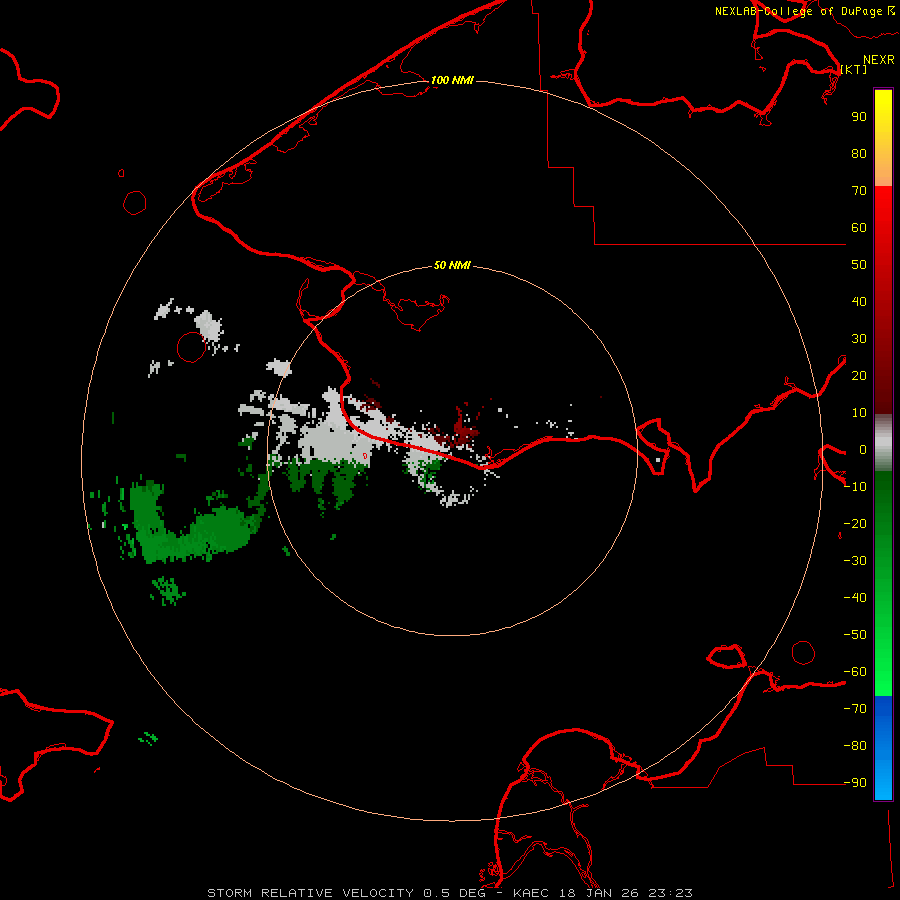
Task: Select the positive 10 scale label
Action: tap(859, 413)
